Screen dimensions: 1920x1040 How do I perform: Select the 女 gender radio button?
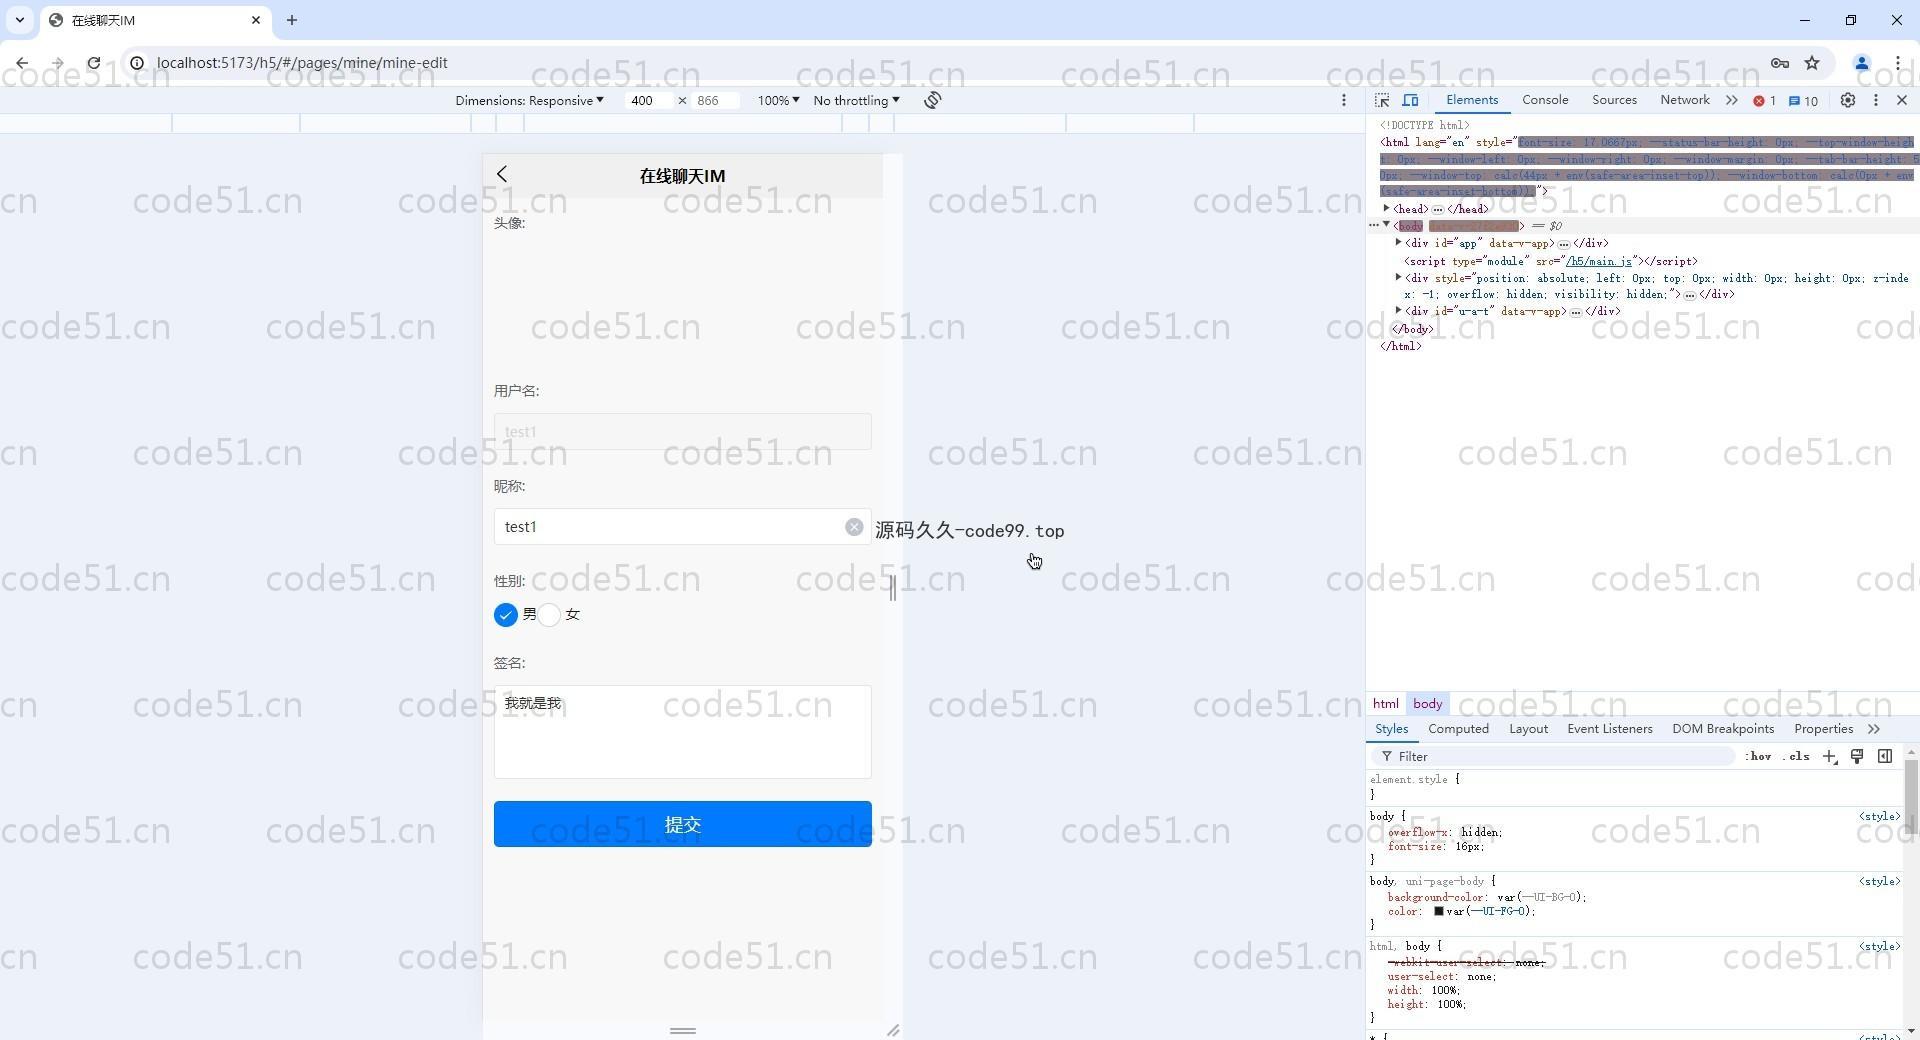pyautogui.click(x=550, y=615)
